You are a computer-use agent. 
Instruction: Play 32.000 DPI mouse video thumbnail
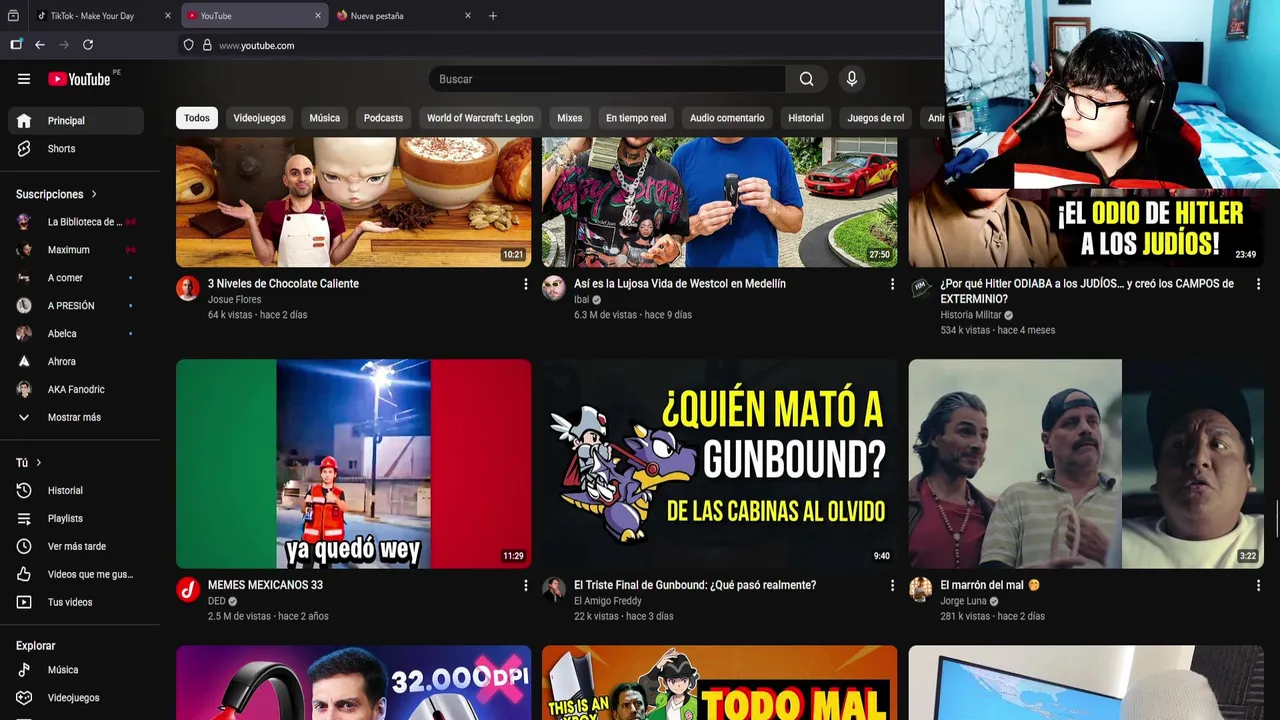pyautogui.click(x=354, y=683)
